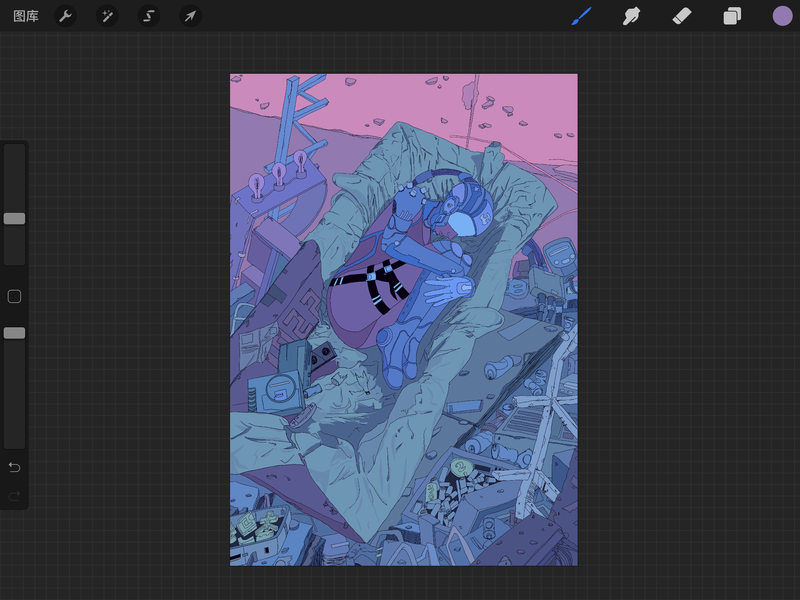This screenshot has width=800, height=600.
Task: Select the Brush tool
Action: (x=582, y=16)
